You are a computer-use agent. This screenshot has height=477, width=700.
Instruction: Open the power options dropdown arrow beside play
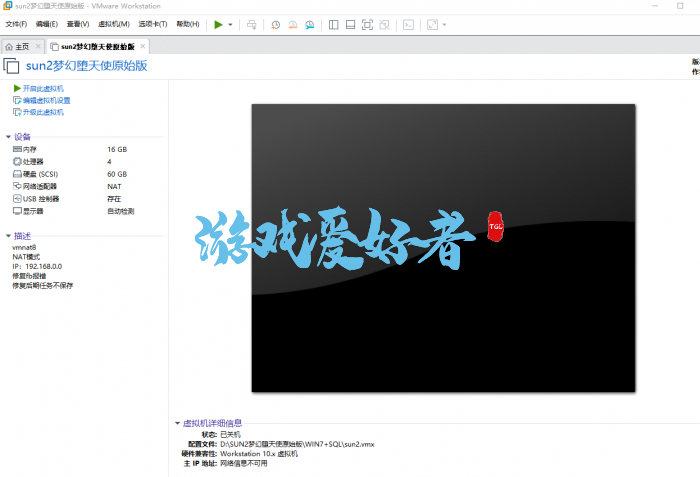[230, 25]
